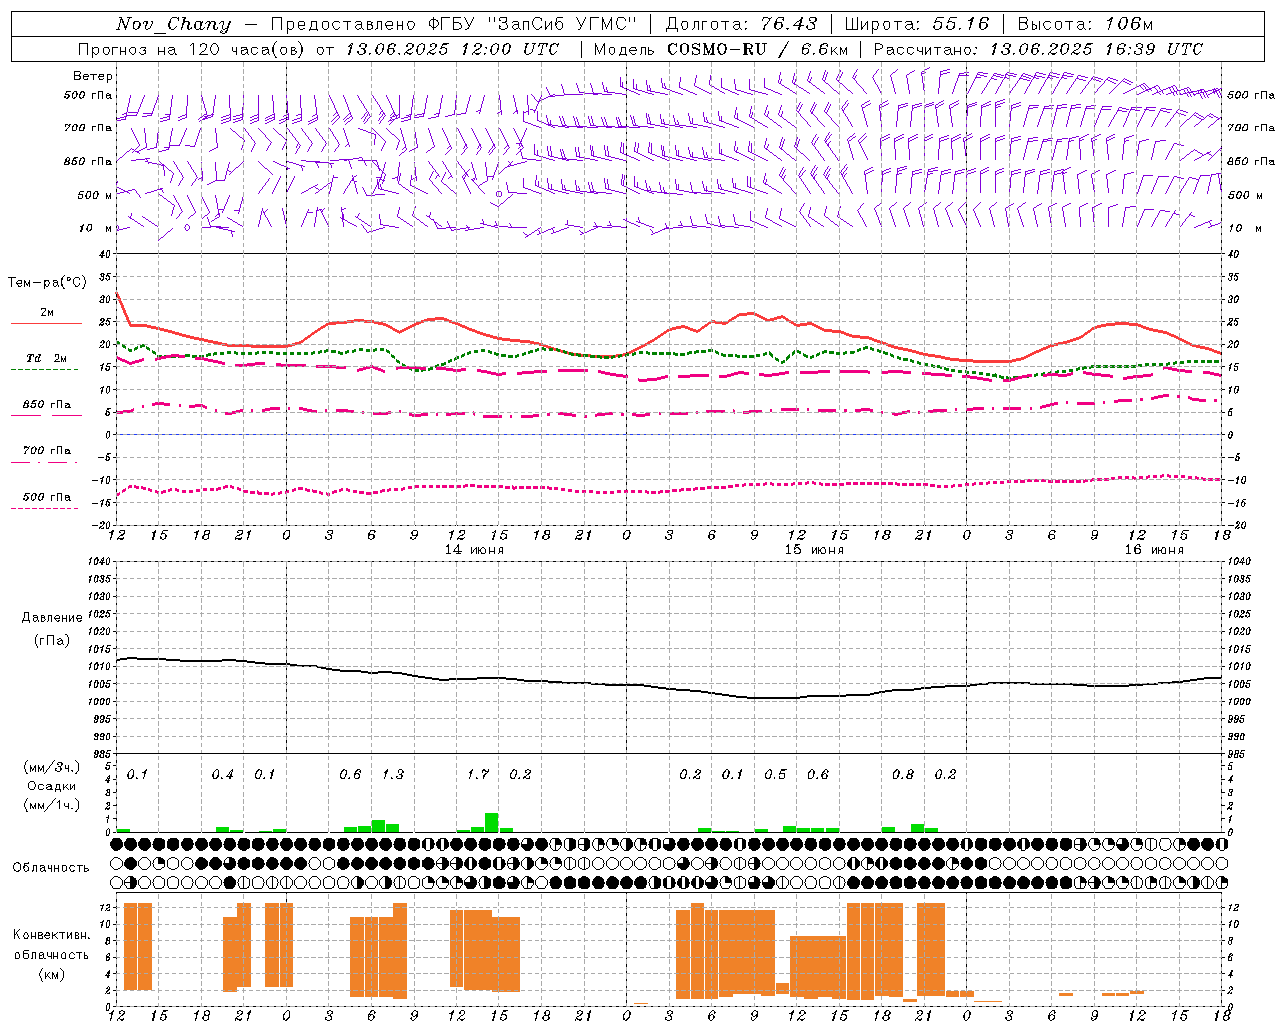
Task: Click the 0.4 precipitation value
Action: pos(222,775)
